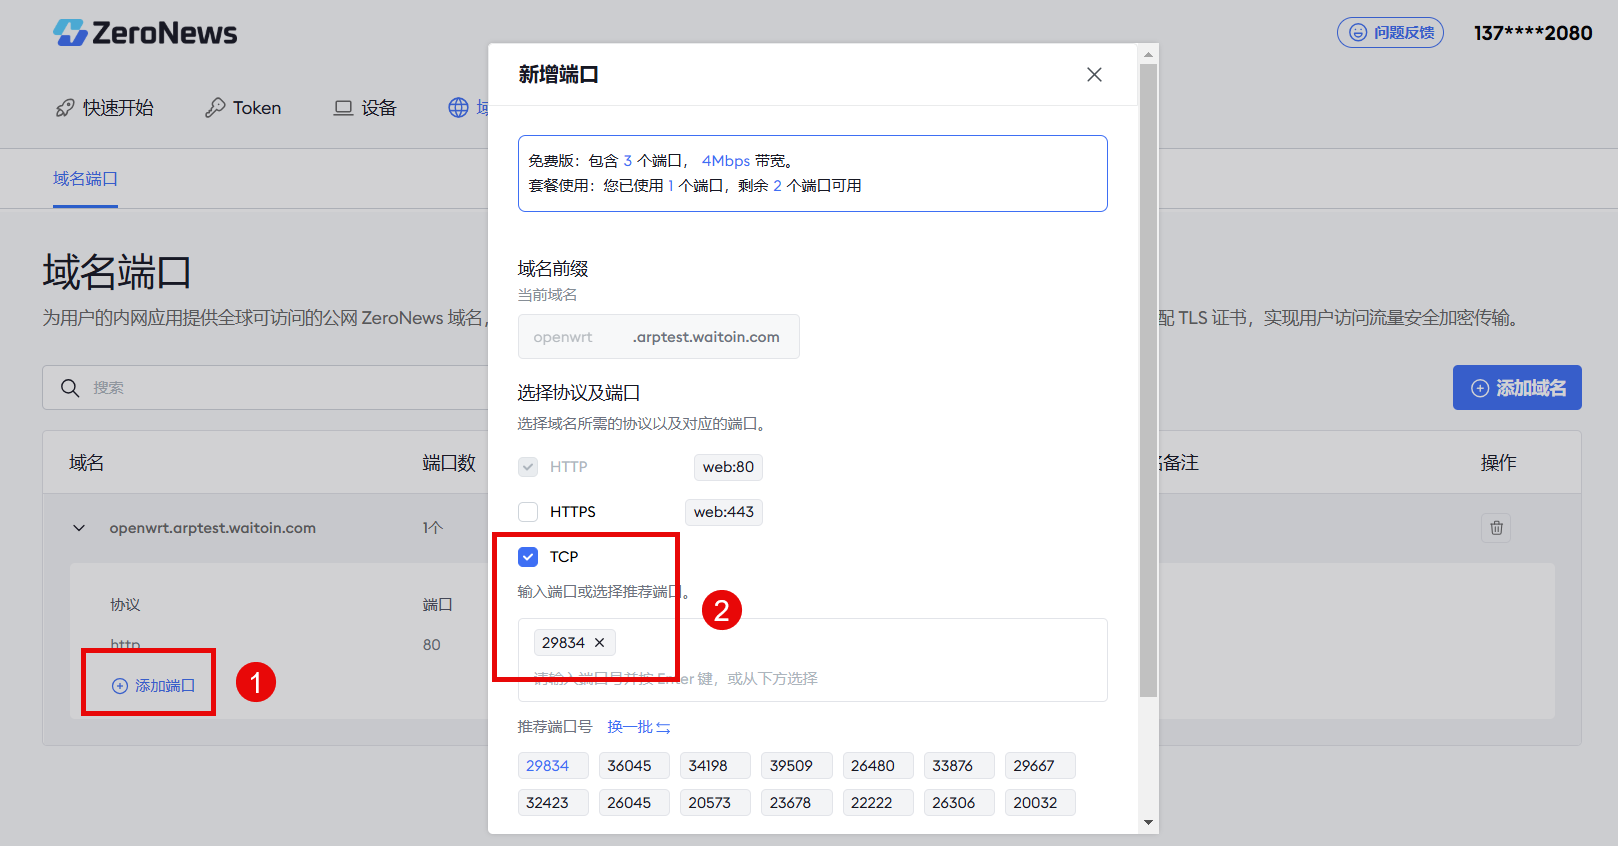Open account menu 137****2080

pos(1533,33)
